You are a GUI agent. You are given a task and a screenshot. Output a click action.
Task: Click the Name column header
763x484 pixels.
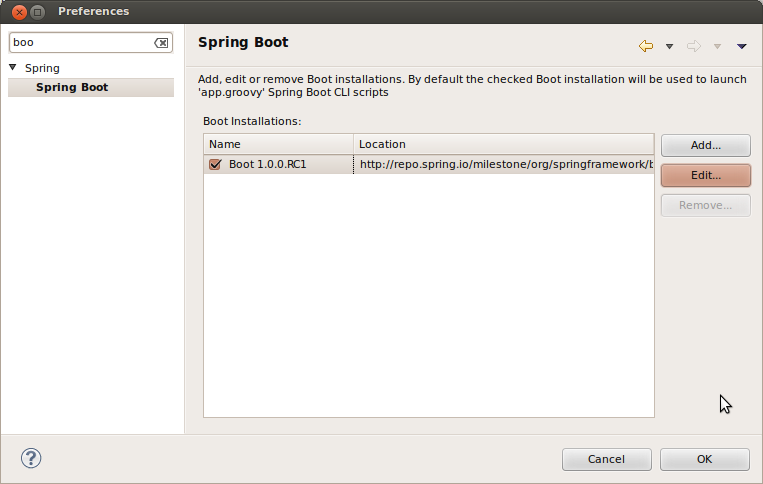pyautogui.click(x=278, y=144)
